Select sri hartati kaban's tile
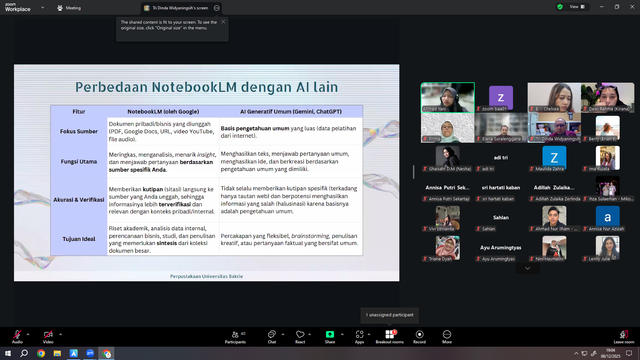This screenshot has width=640, height=360. coord(501,188)
